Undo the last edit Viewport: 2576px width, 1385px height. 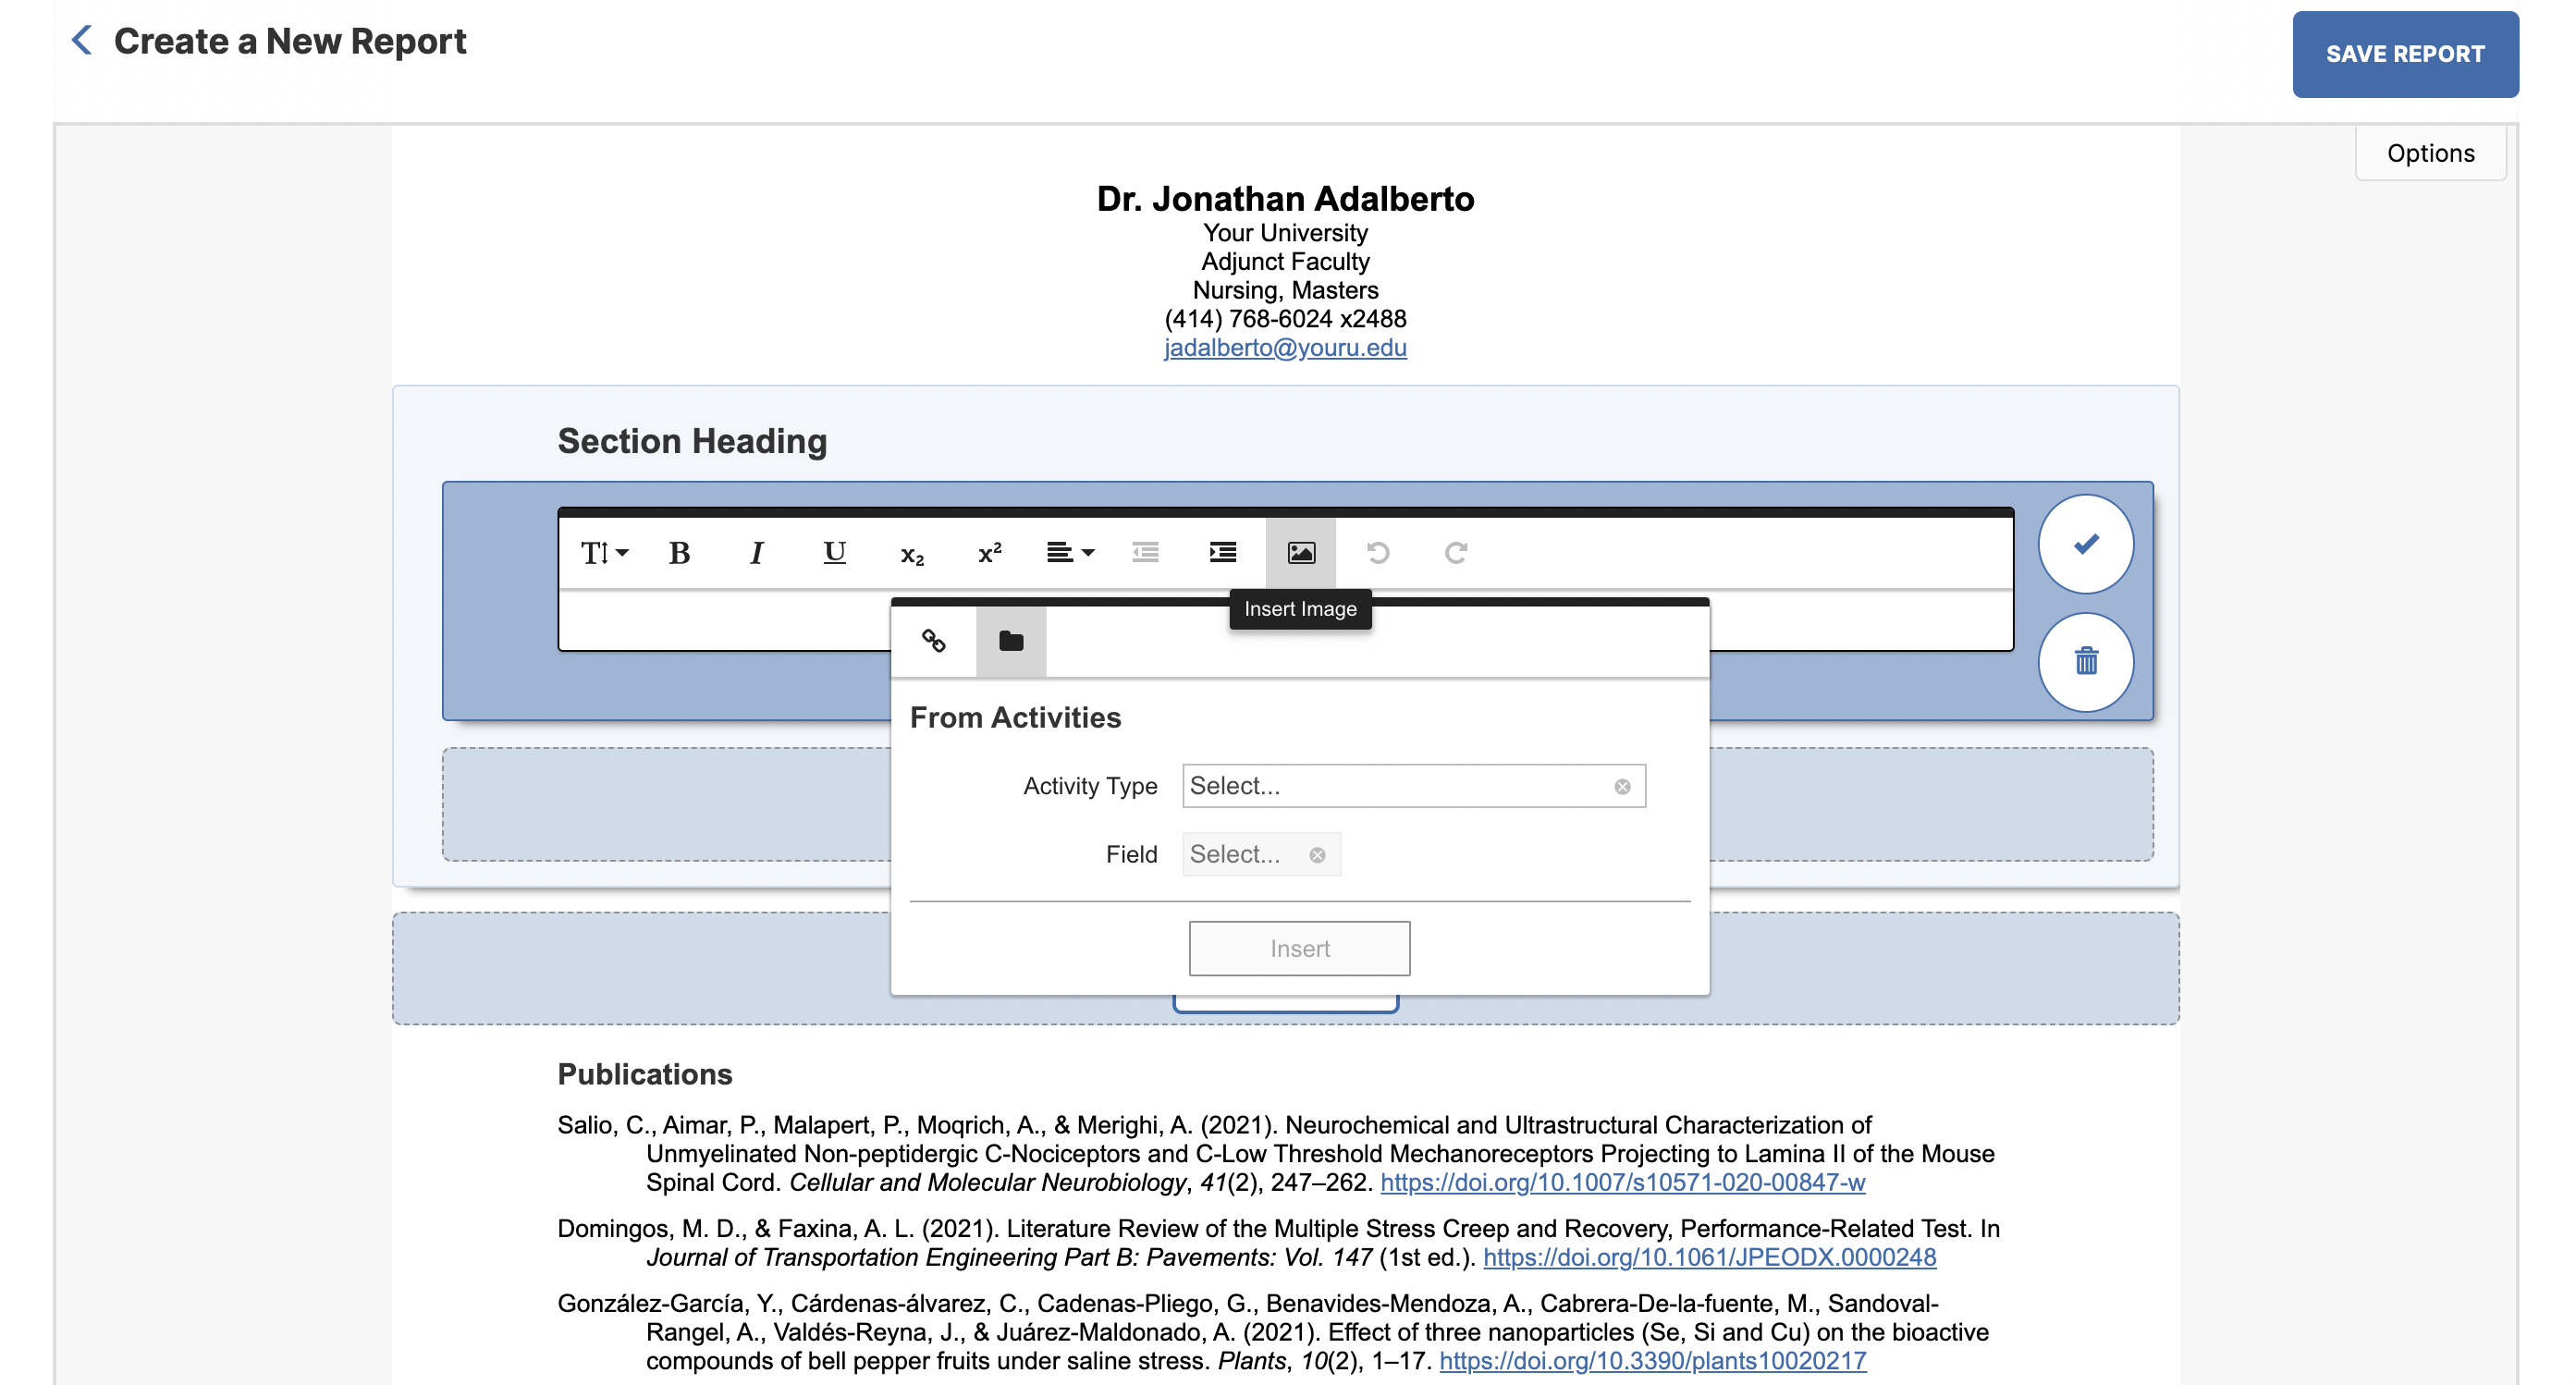(1379, 553)
